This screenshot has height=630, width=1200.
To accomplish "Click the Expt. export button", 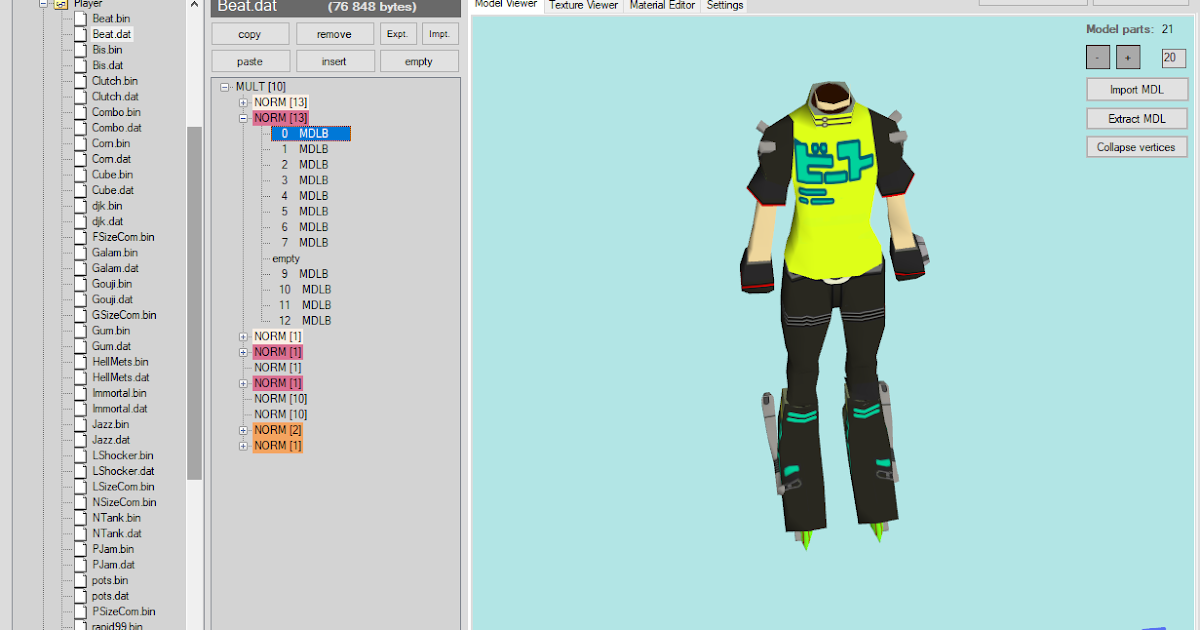I will point(397,33).
